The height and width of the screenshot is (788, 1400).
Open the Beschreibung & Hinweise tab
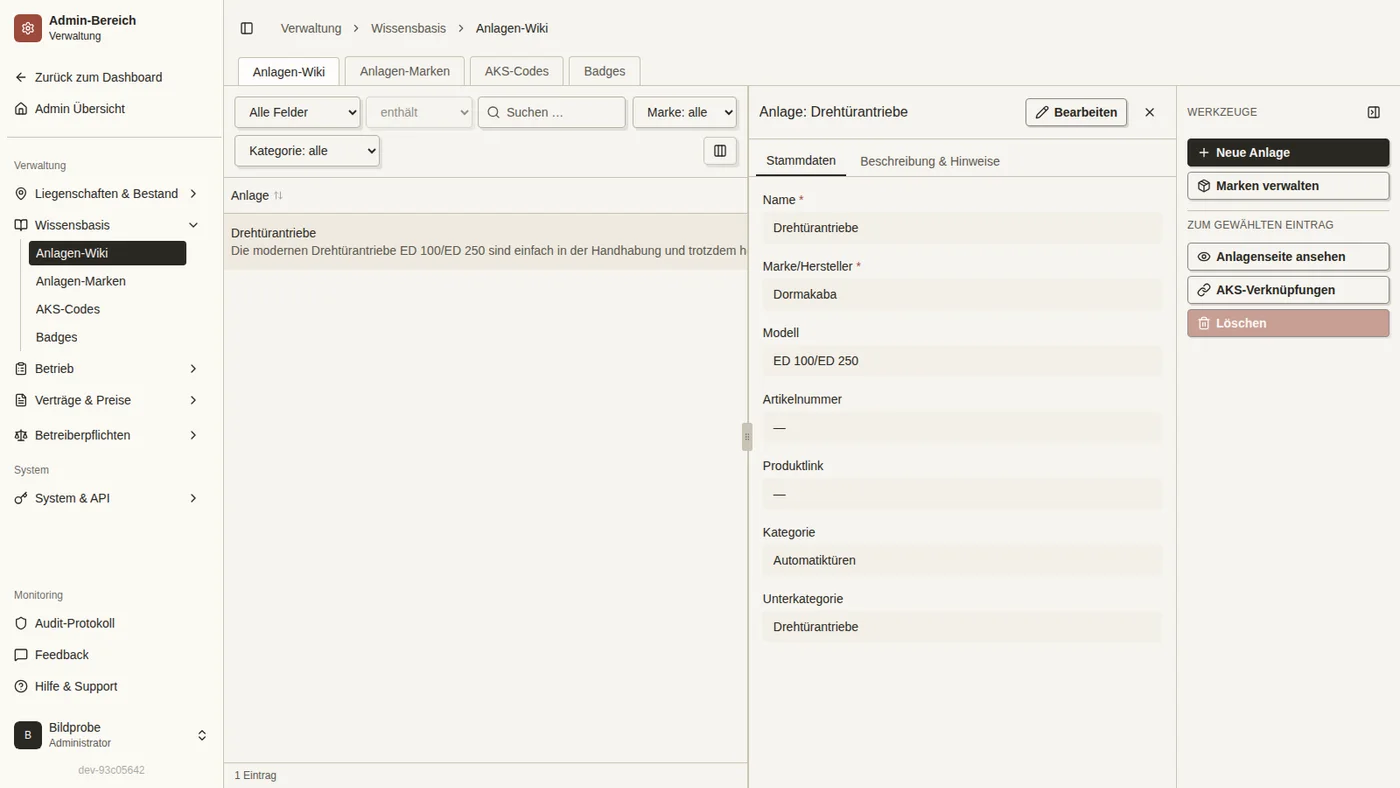(x=930, y=161)
